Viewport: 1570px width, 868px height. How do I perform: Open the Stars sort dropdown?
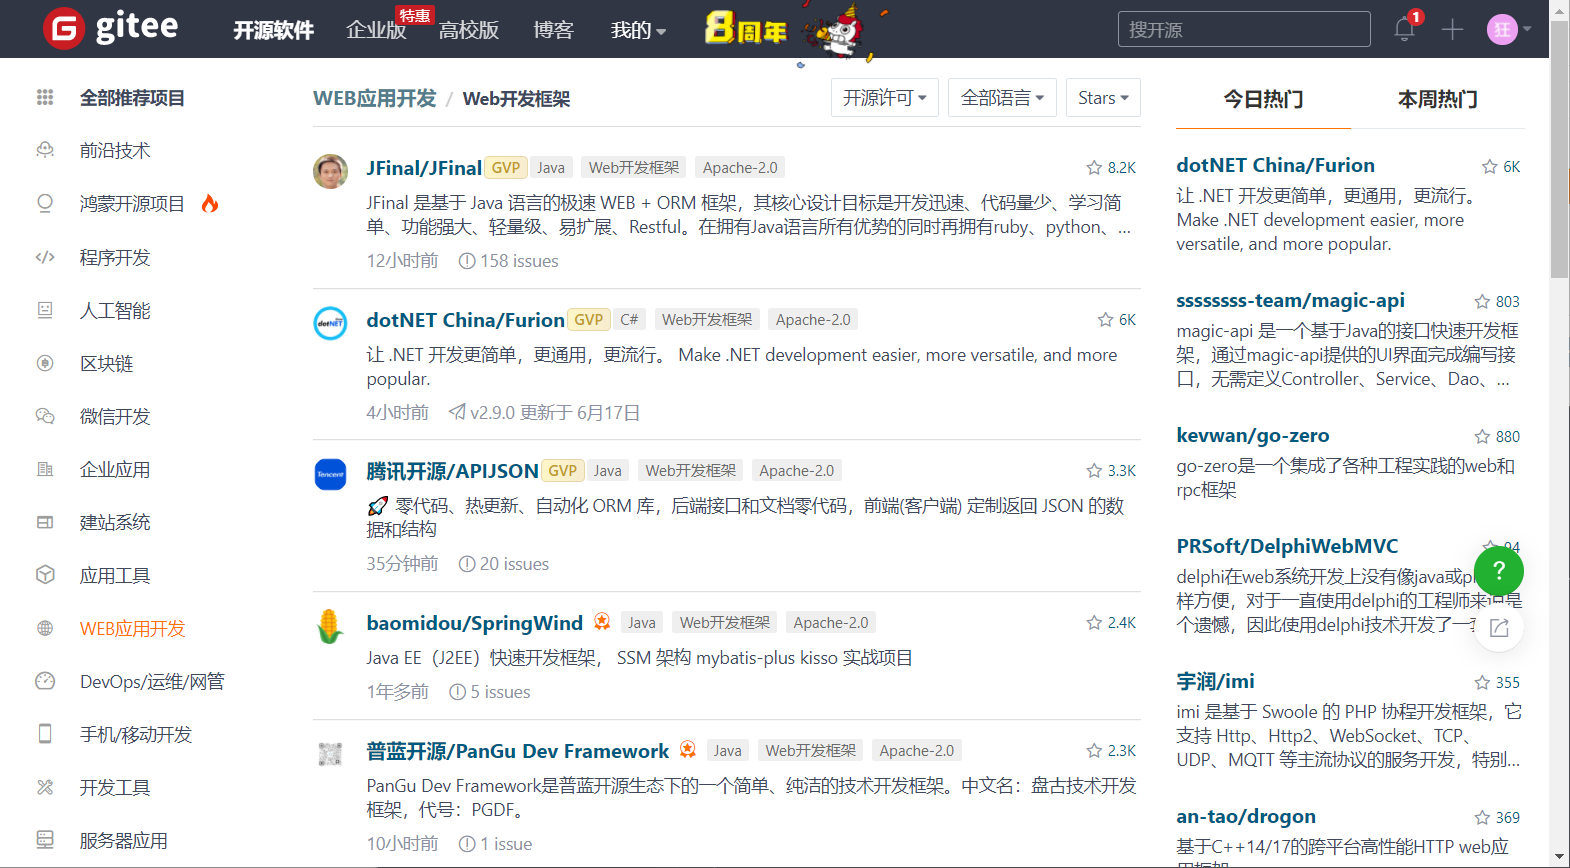coord(1103,98)
